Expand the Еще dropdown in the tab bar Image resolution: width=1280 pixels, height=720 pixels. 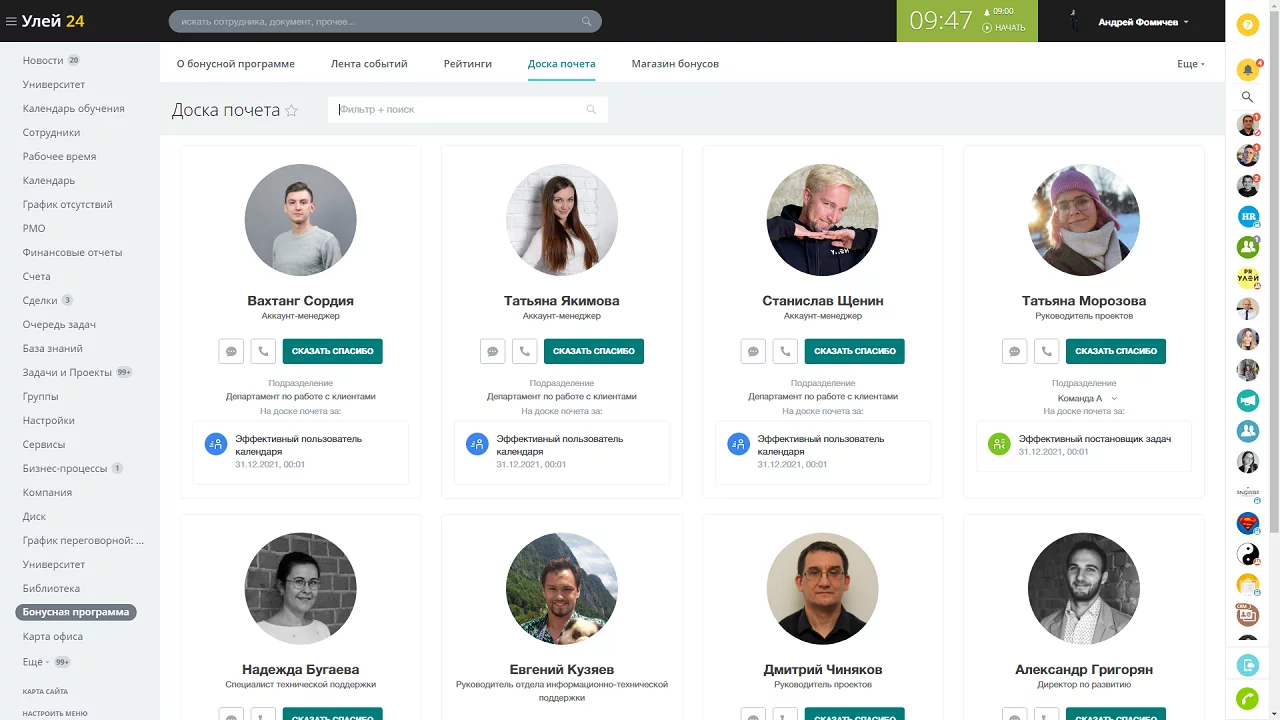[x=1190, y=64]
